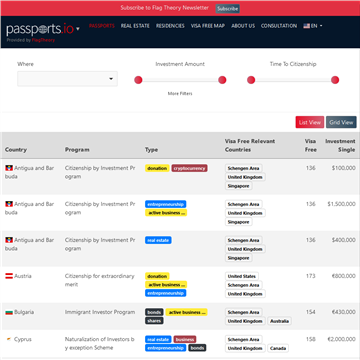Click the Austria flag icon

pos(9,276)
